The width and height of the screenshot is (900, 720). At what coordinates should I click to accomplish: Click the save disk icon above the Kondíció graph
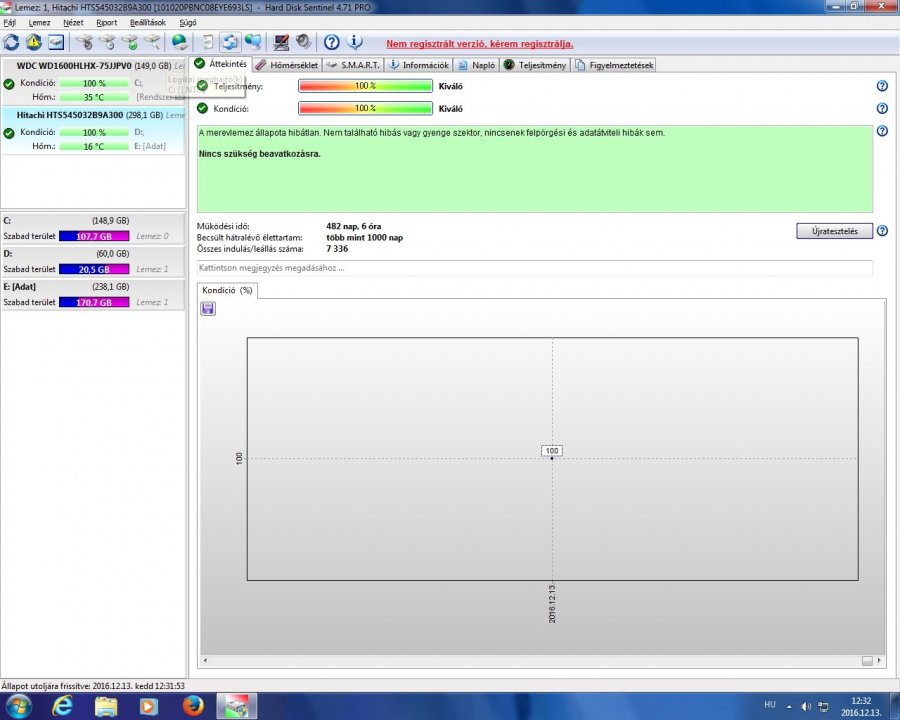(208, 309)
